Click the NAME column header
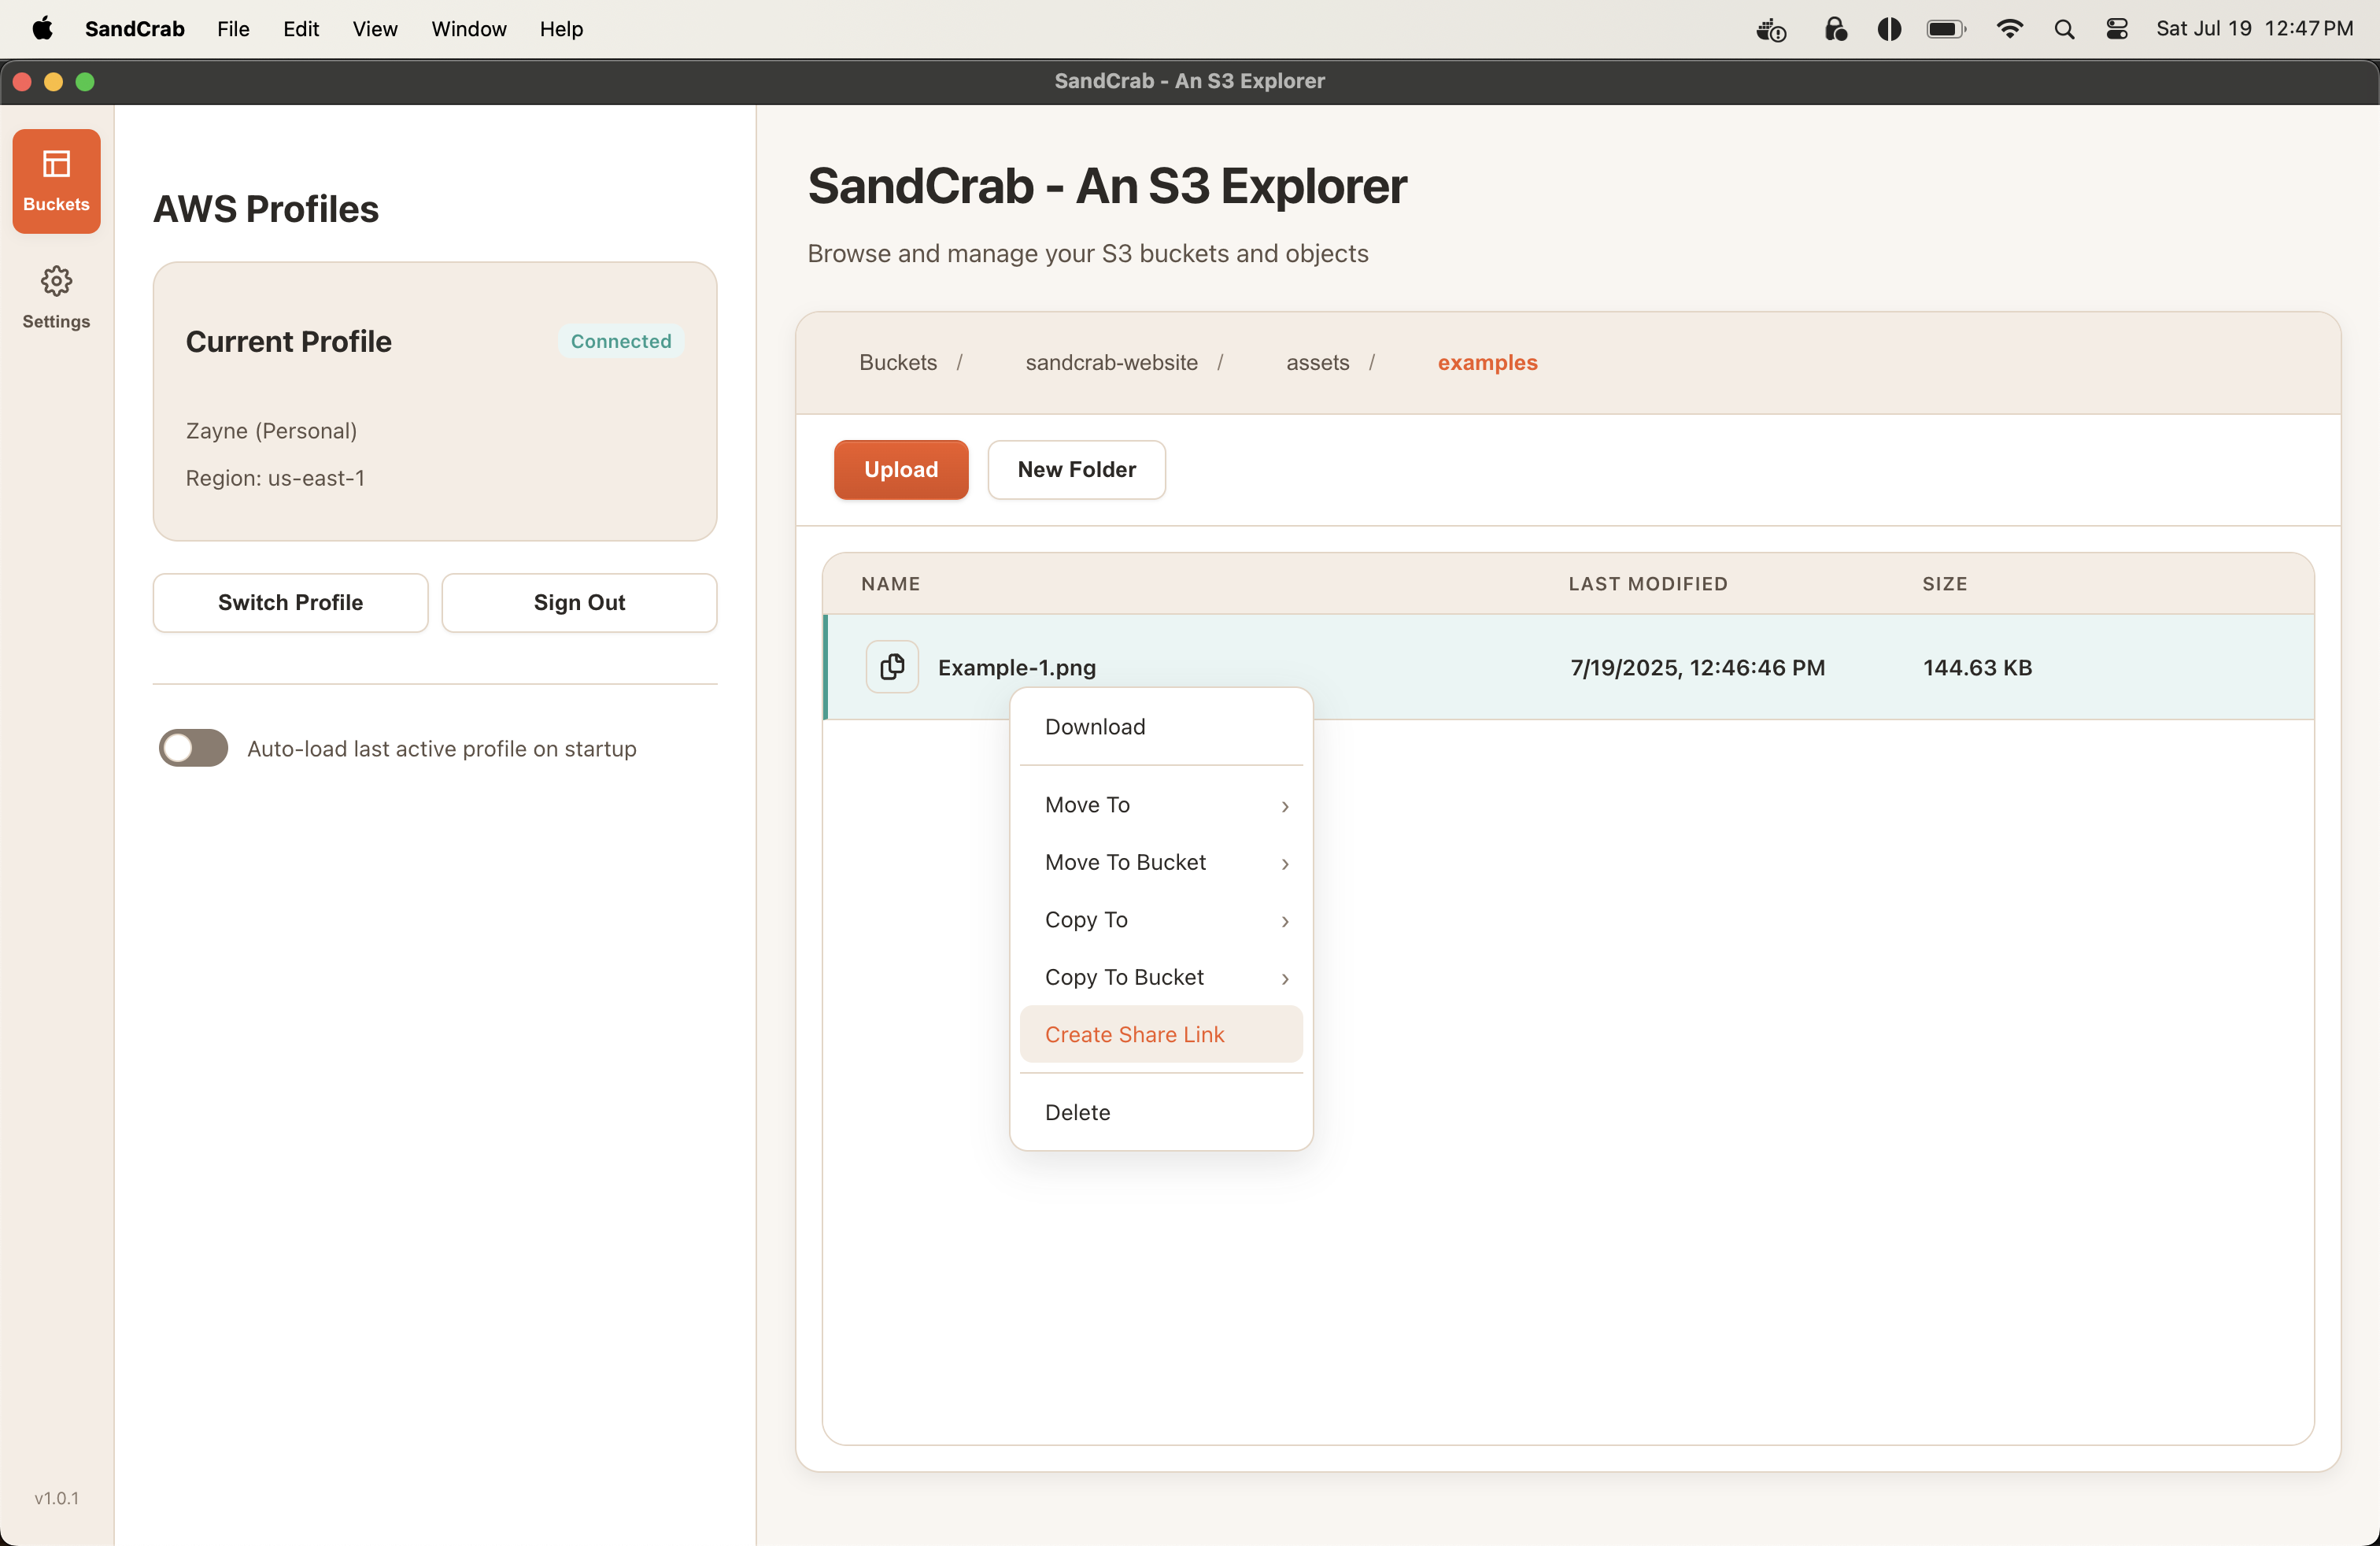2380x1546 pixels. pos(890,583)
